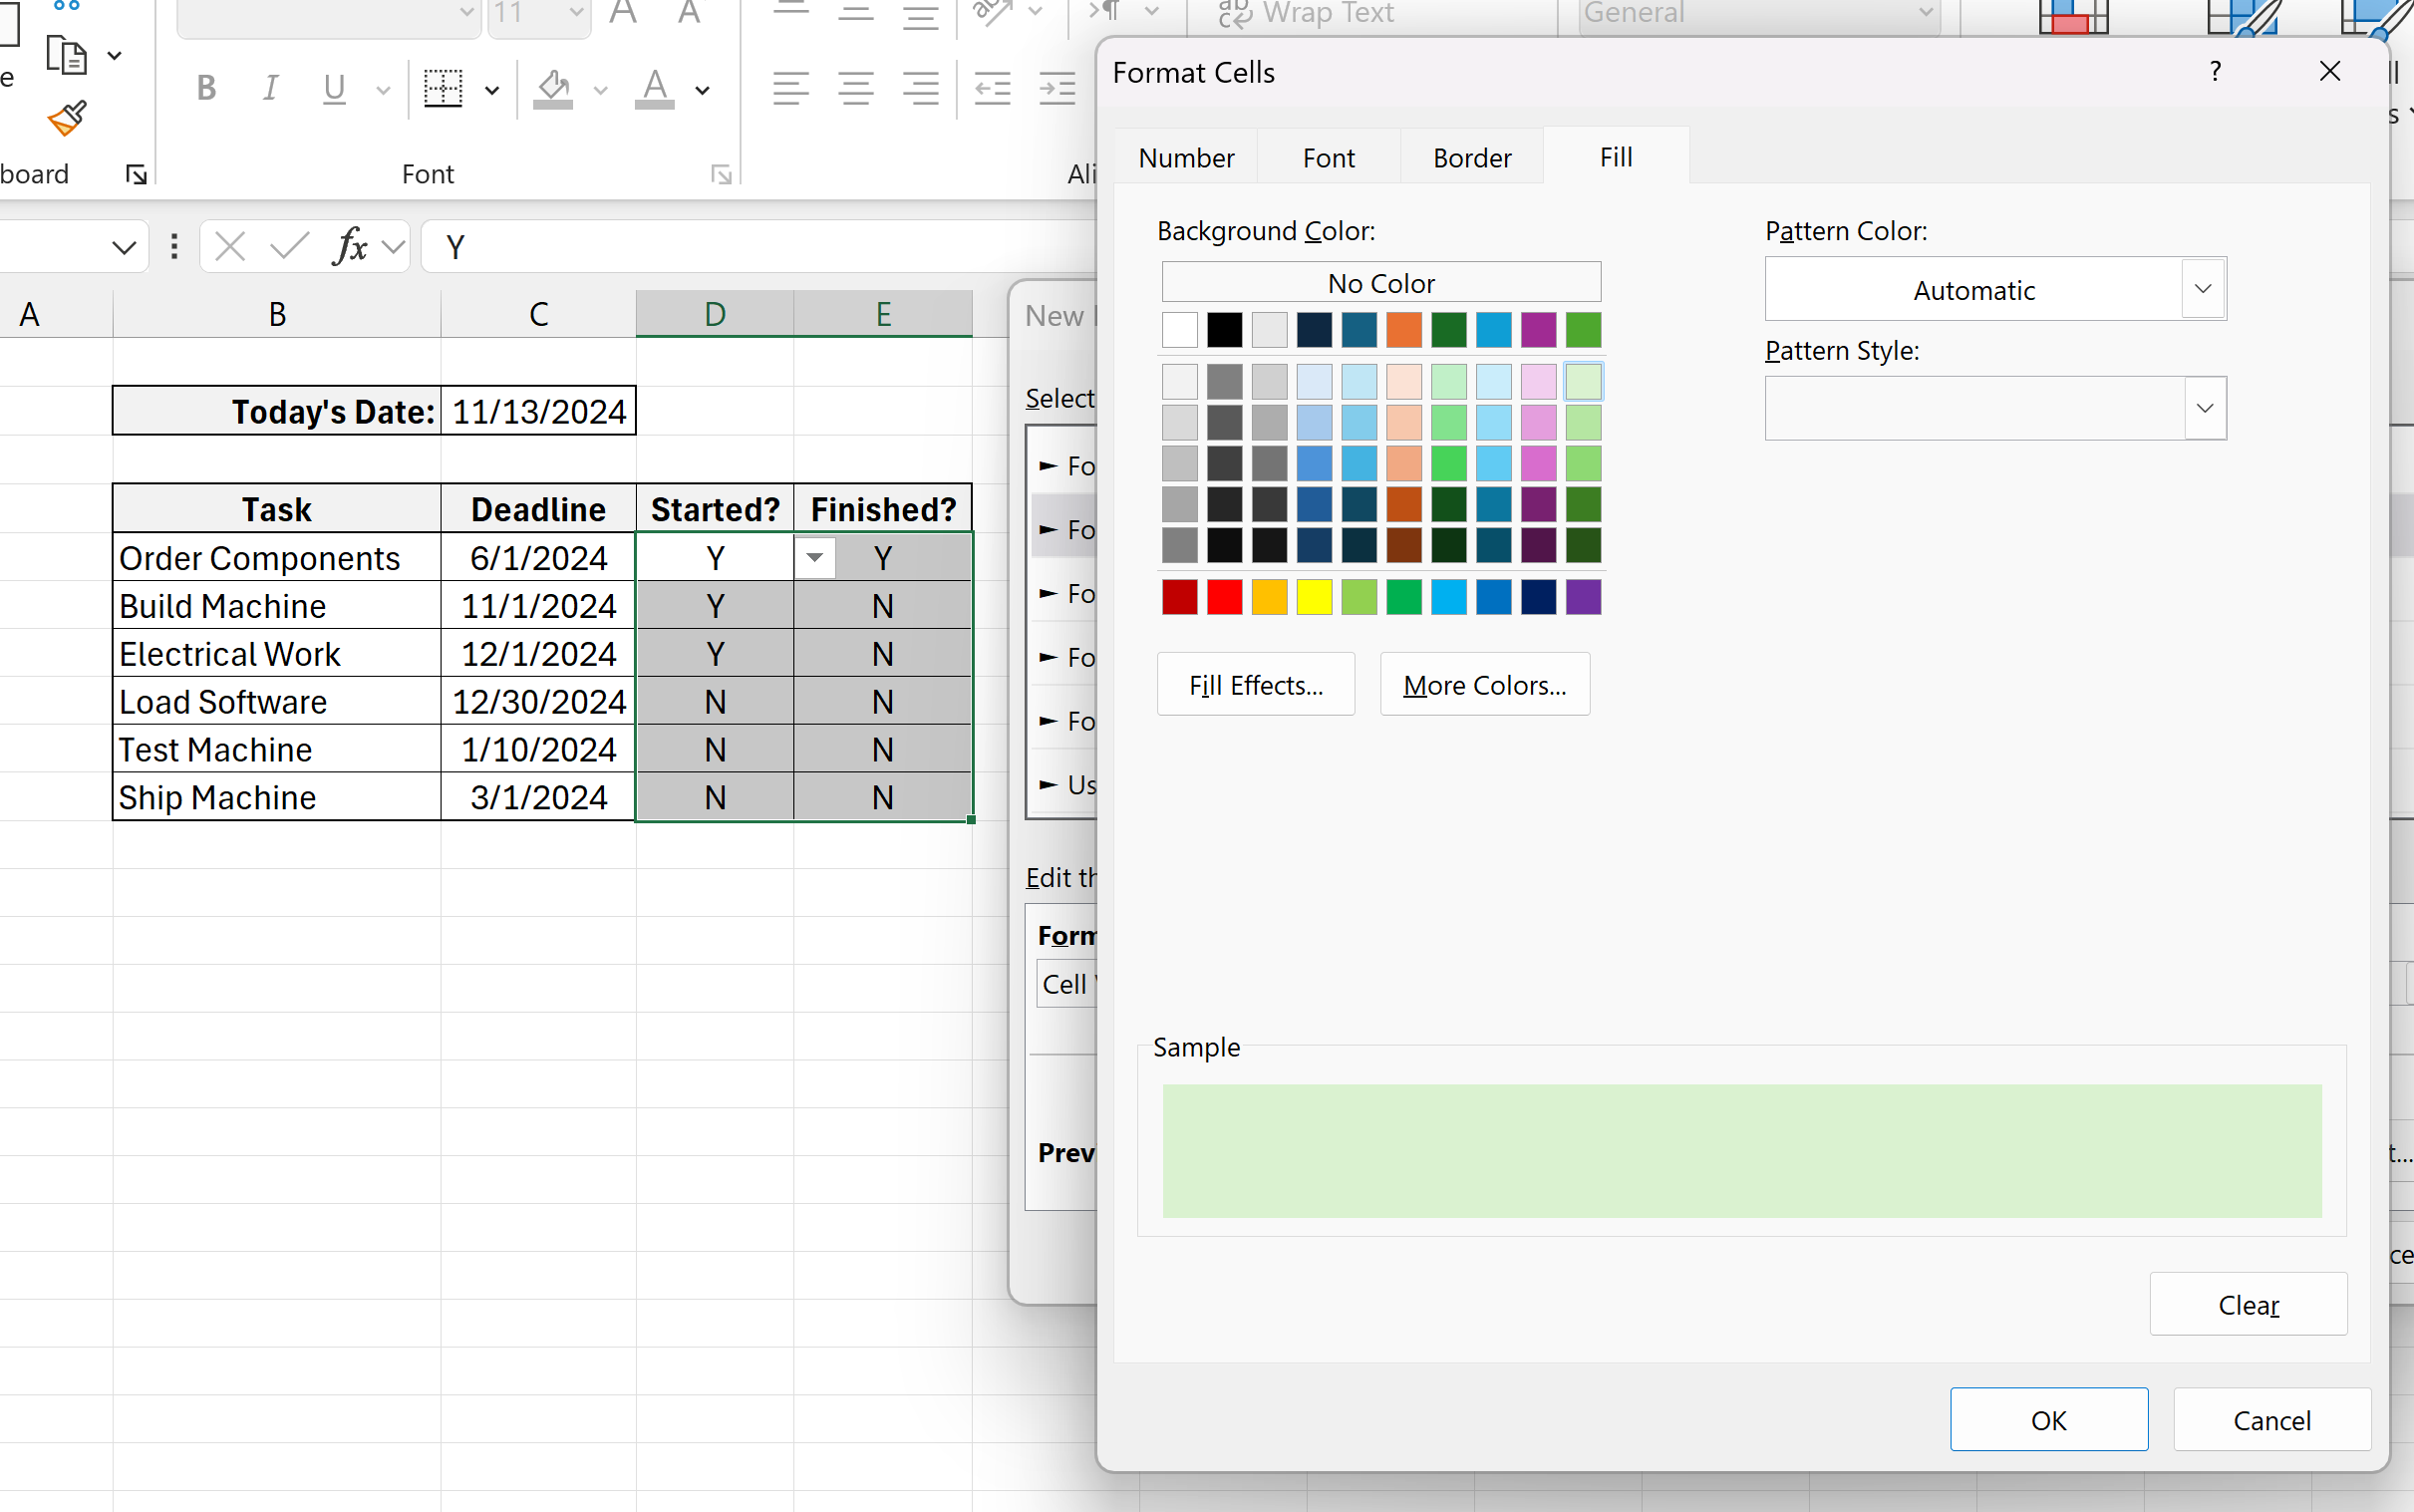Click the Align Right icon
This screenshot has width=2414, height=1512.
920,88
